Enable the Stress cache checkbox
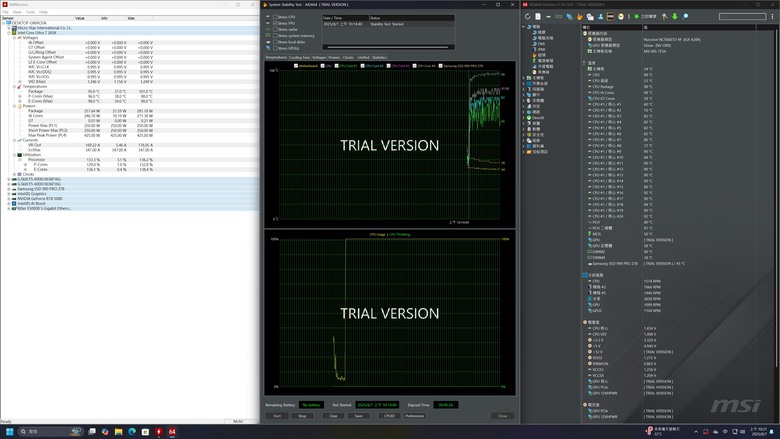This screenshot has height=439, width=780. 275,29
